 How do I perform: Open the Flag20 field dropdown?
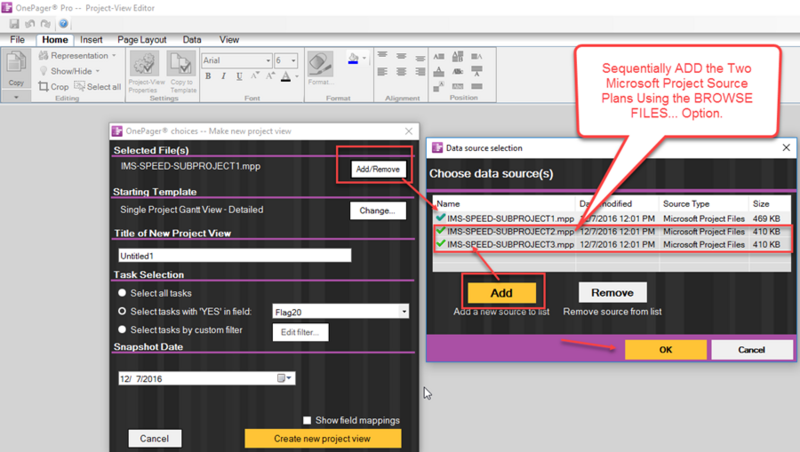tap(404, 311)
